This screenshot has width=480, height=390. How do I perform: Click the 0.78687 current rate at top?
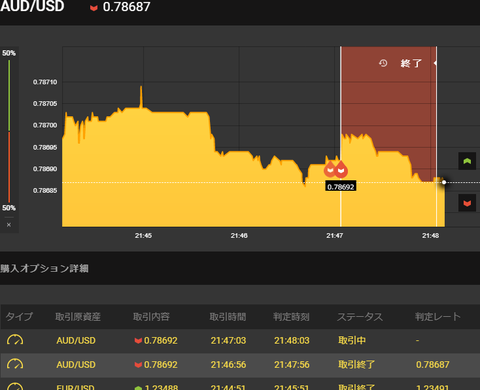pyautogui.click(x=126, y=7)
